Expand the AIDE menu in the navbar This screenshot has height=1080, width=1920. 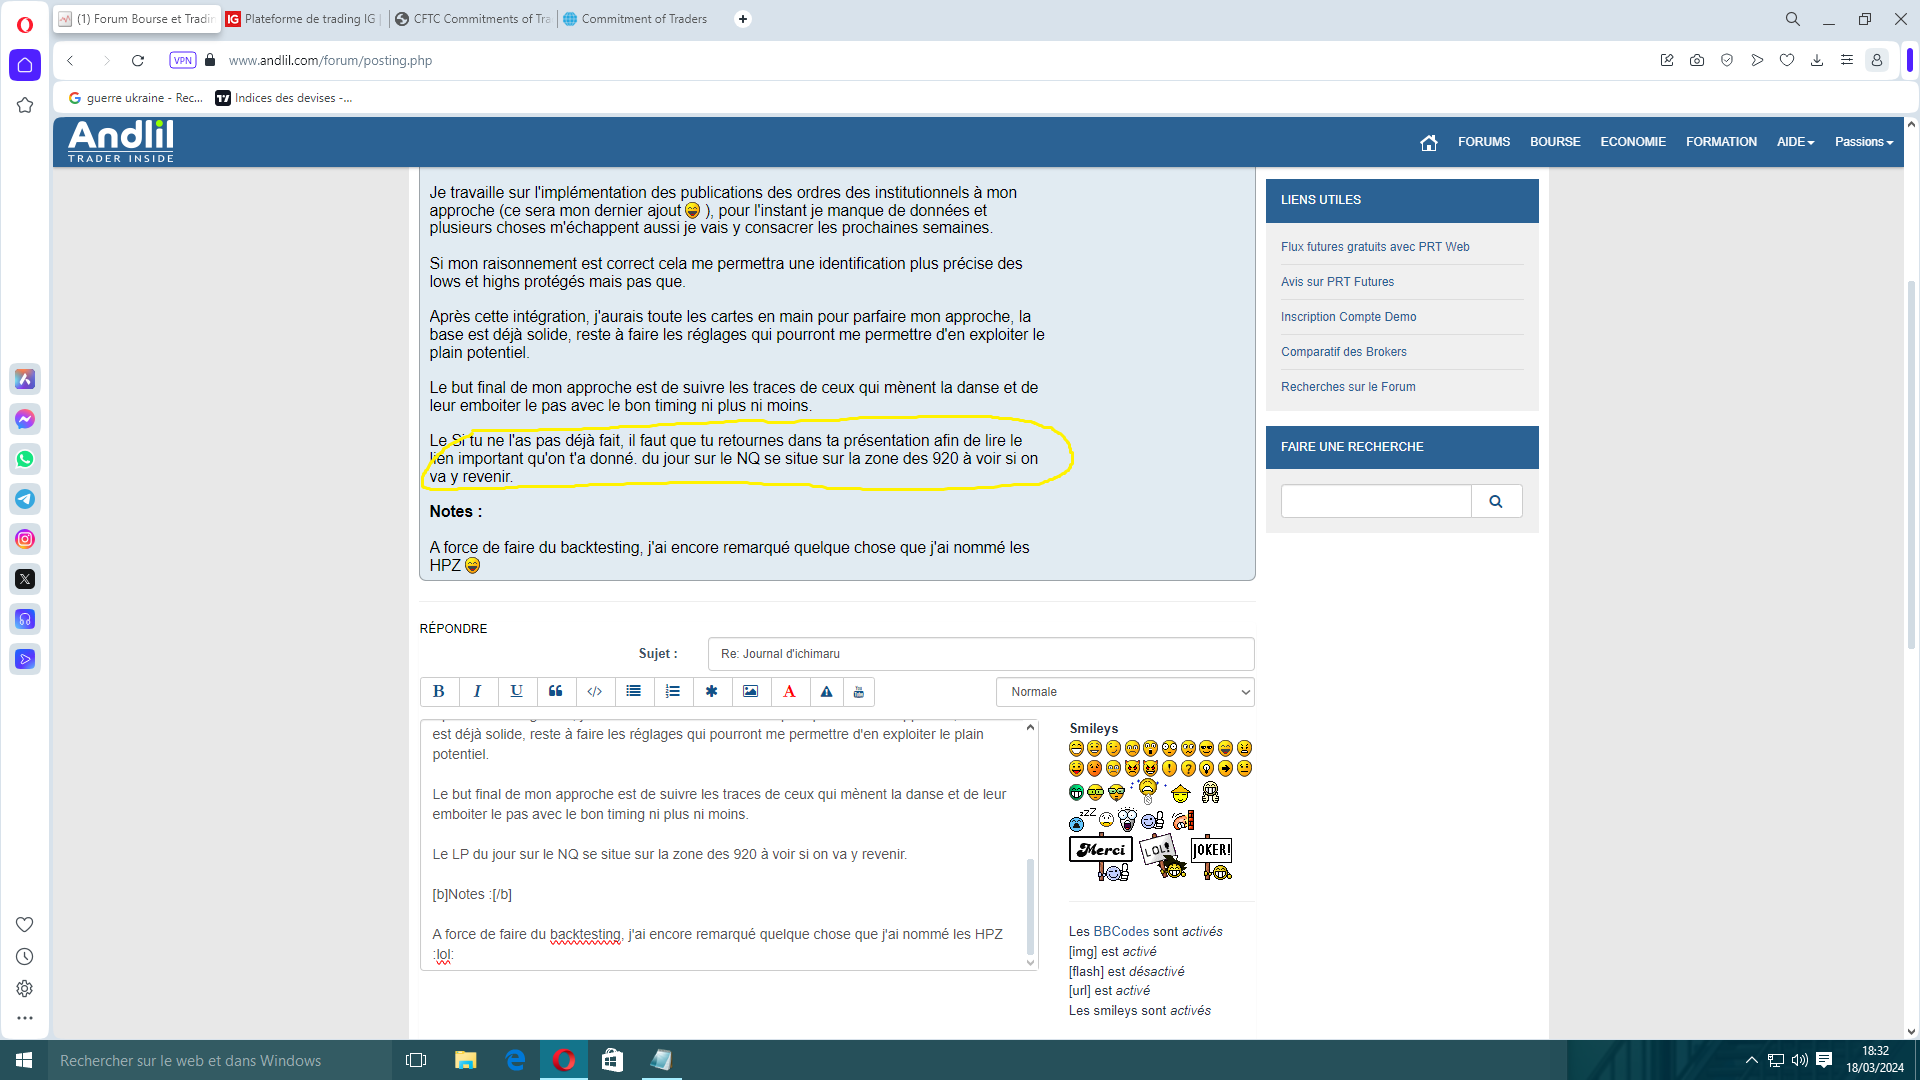[1795, 142]
